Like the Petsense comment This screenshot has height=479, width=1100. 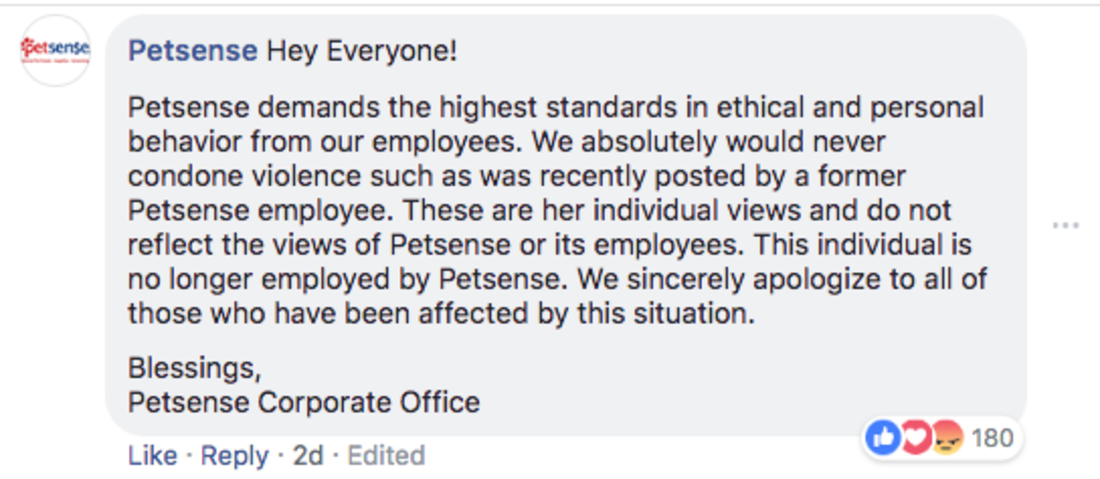pyautogui.click(x=152, y=456)
